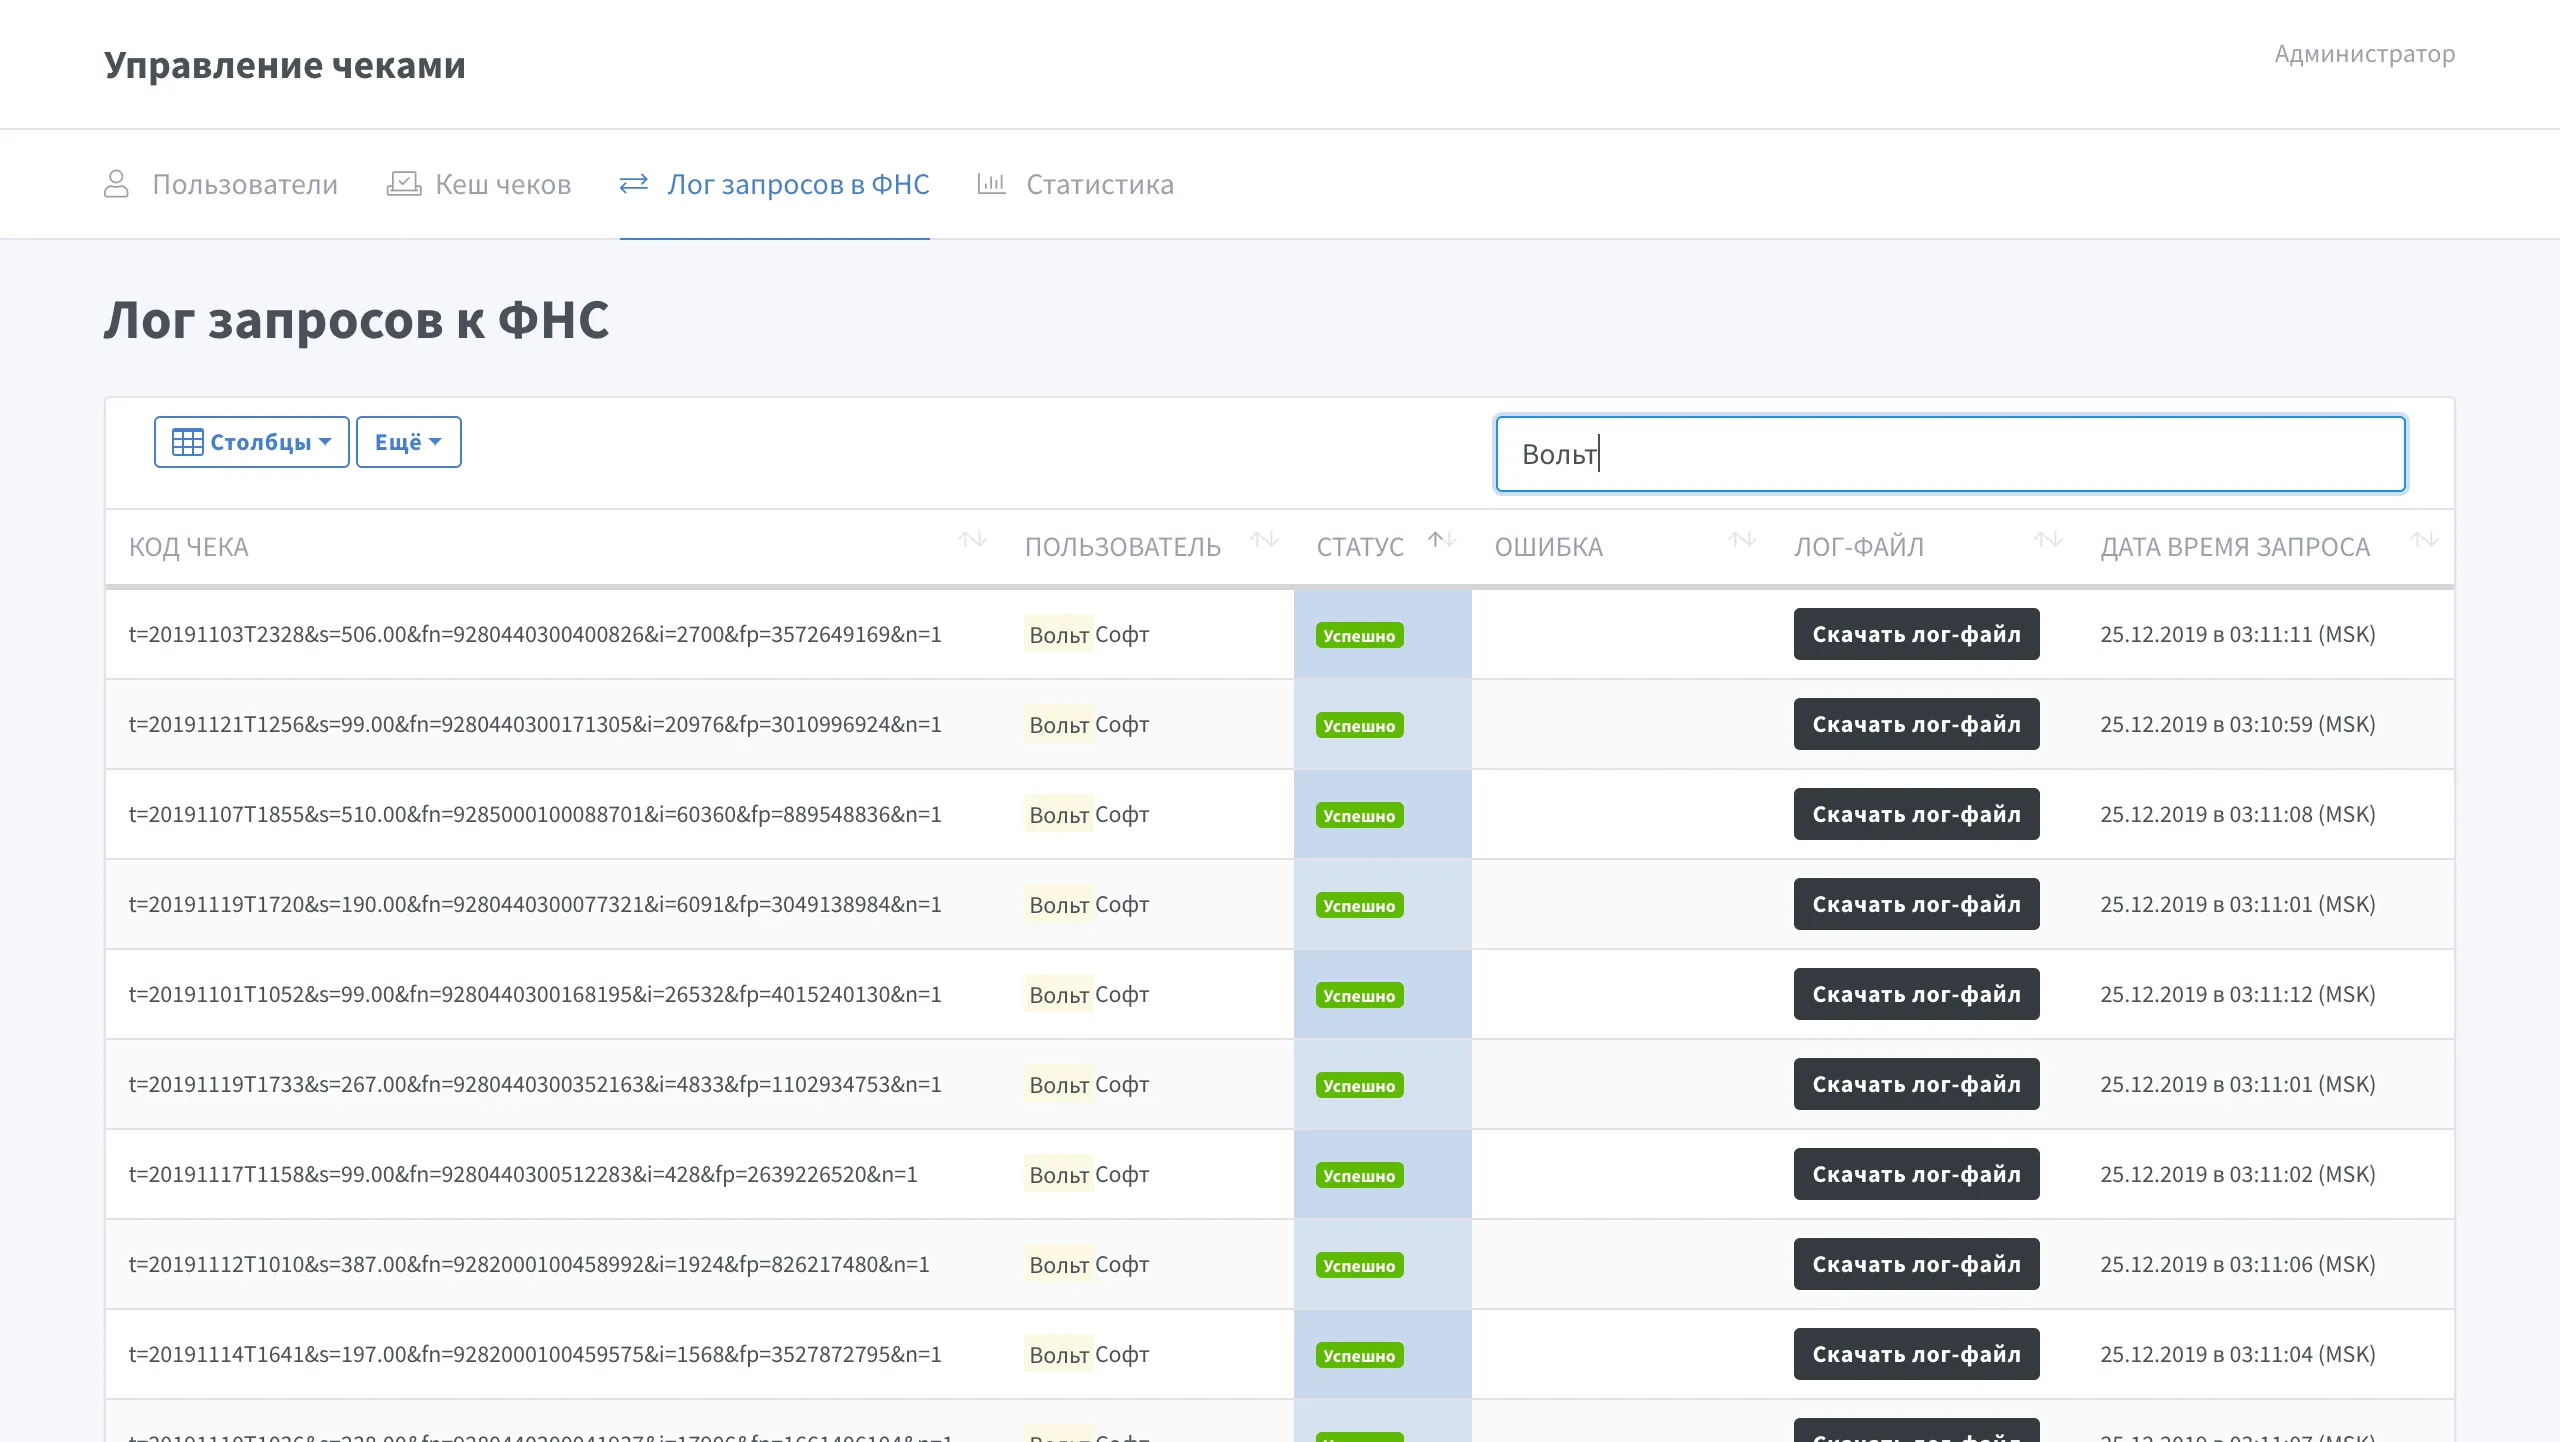Download log file for 03:10:59 request
The height and width of the screenshot is (1442, 2560).
[x=1916, y=724]
